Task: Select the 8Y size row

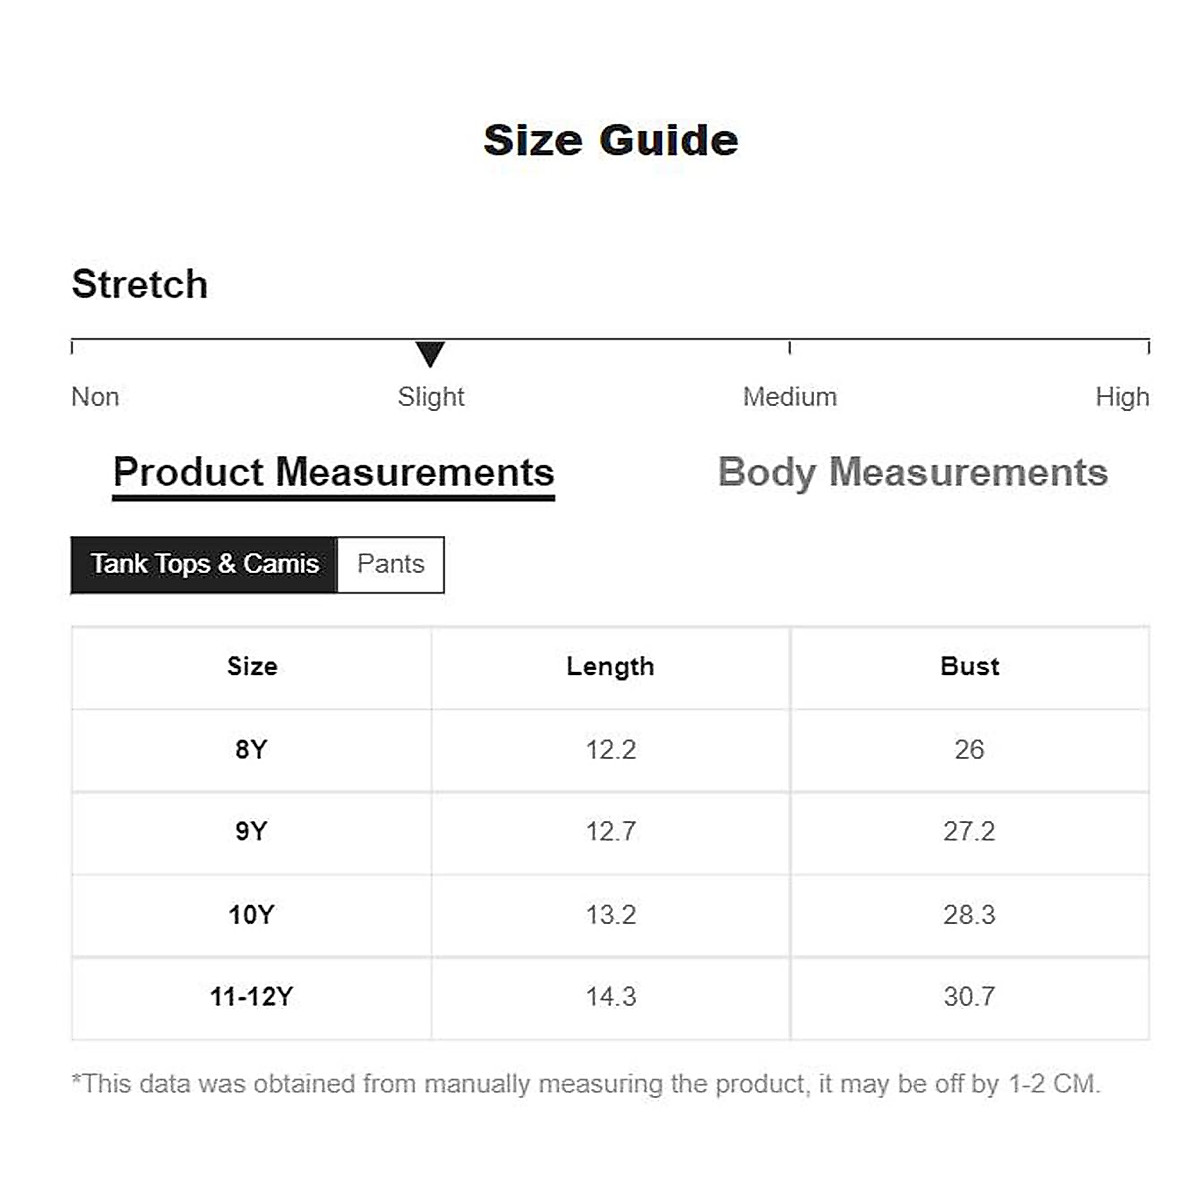Action: point(251,750)
